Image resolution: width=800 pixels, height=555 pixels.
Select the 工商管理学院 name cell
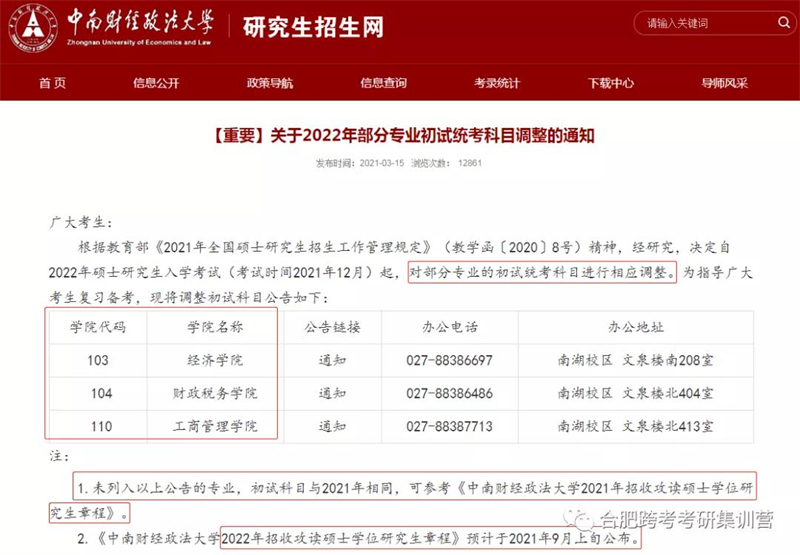(215, 426)
